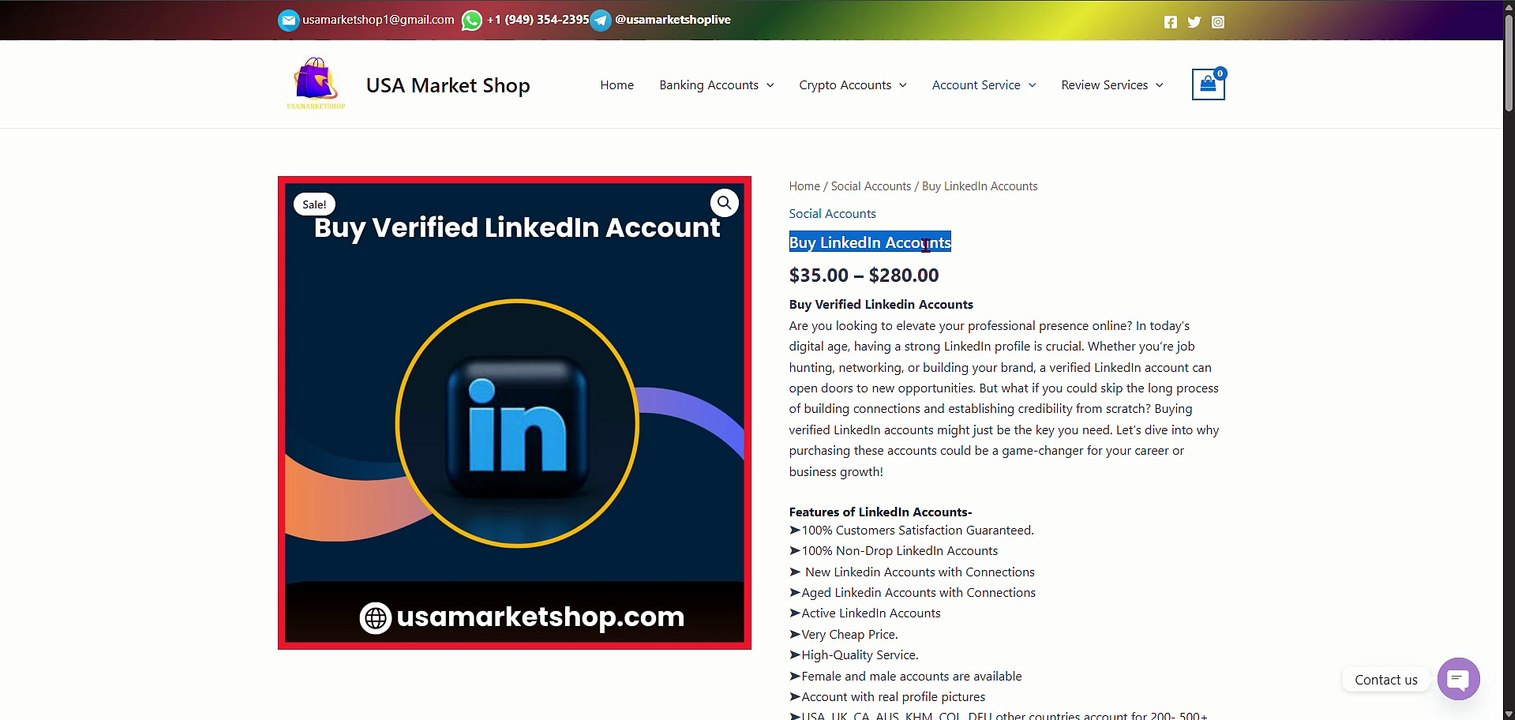Open the Twitter social icon
The height and width of the screenshot is (720, 1515).
[x=1194, y=22]
